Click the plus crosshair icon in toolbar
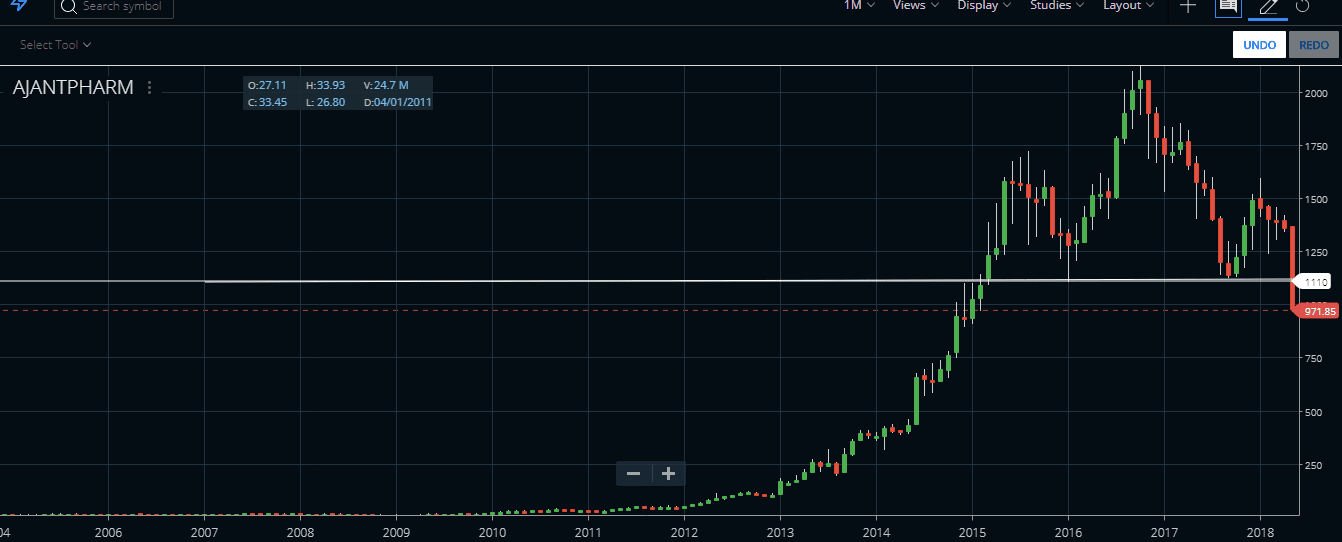 1188,6
